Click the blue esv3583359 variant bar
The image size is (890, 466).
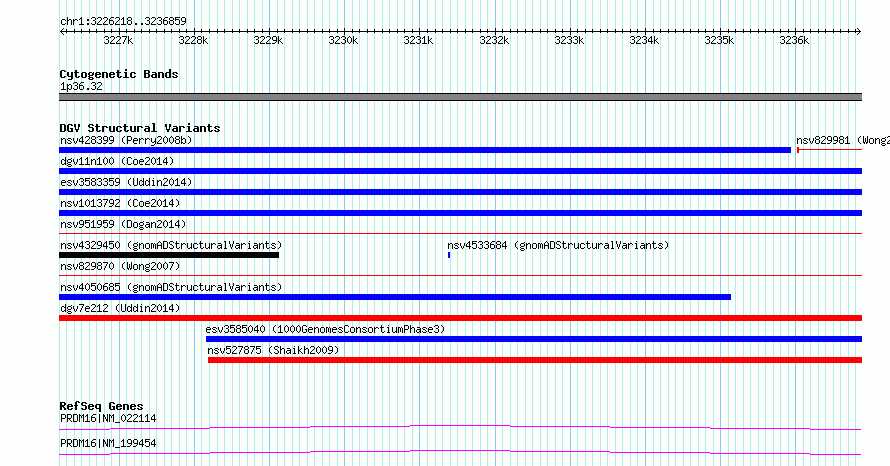460,192
